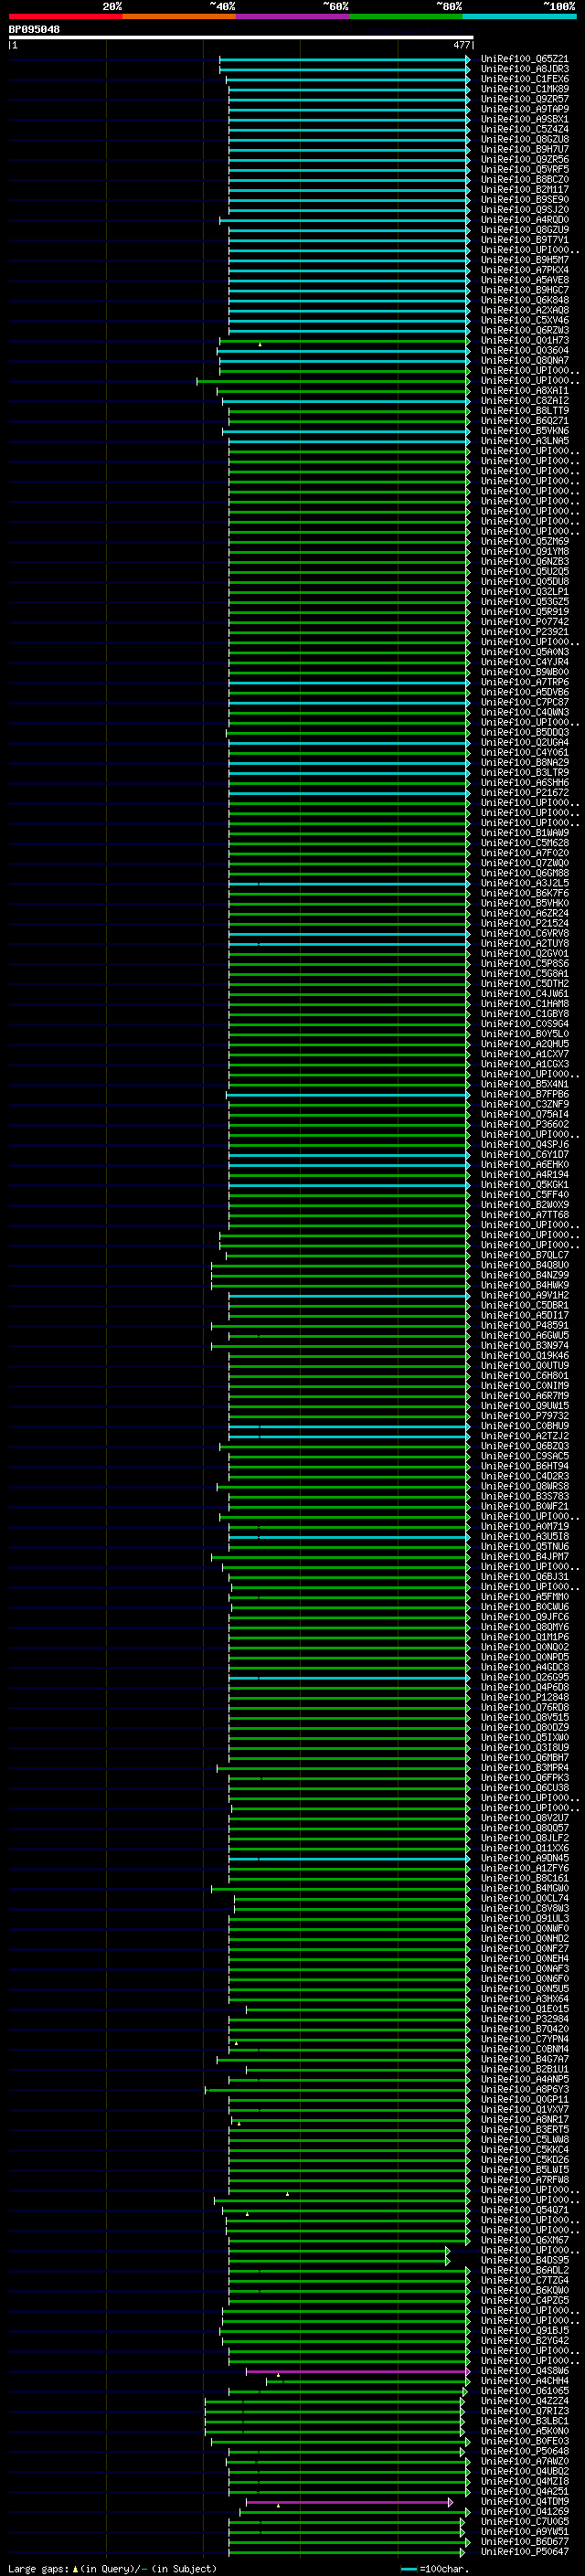
Task: Click magenta alignment bar for UniRef100_Q4TDM9
Action: pyautogui.click(x=349, y=2502)
